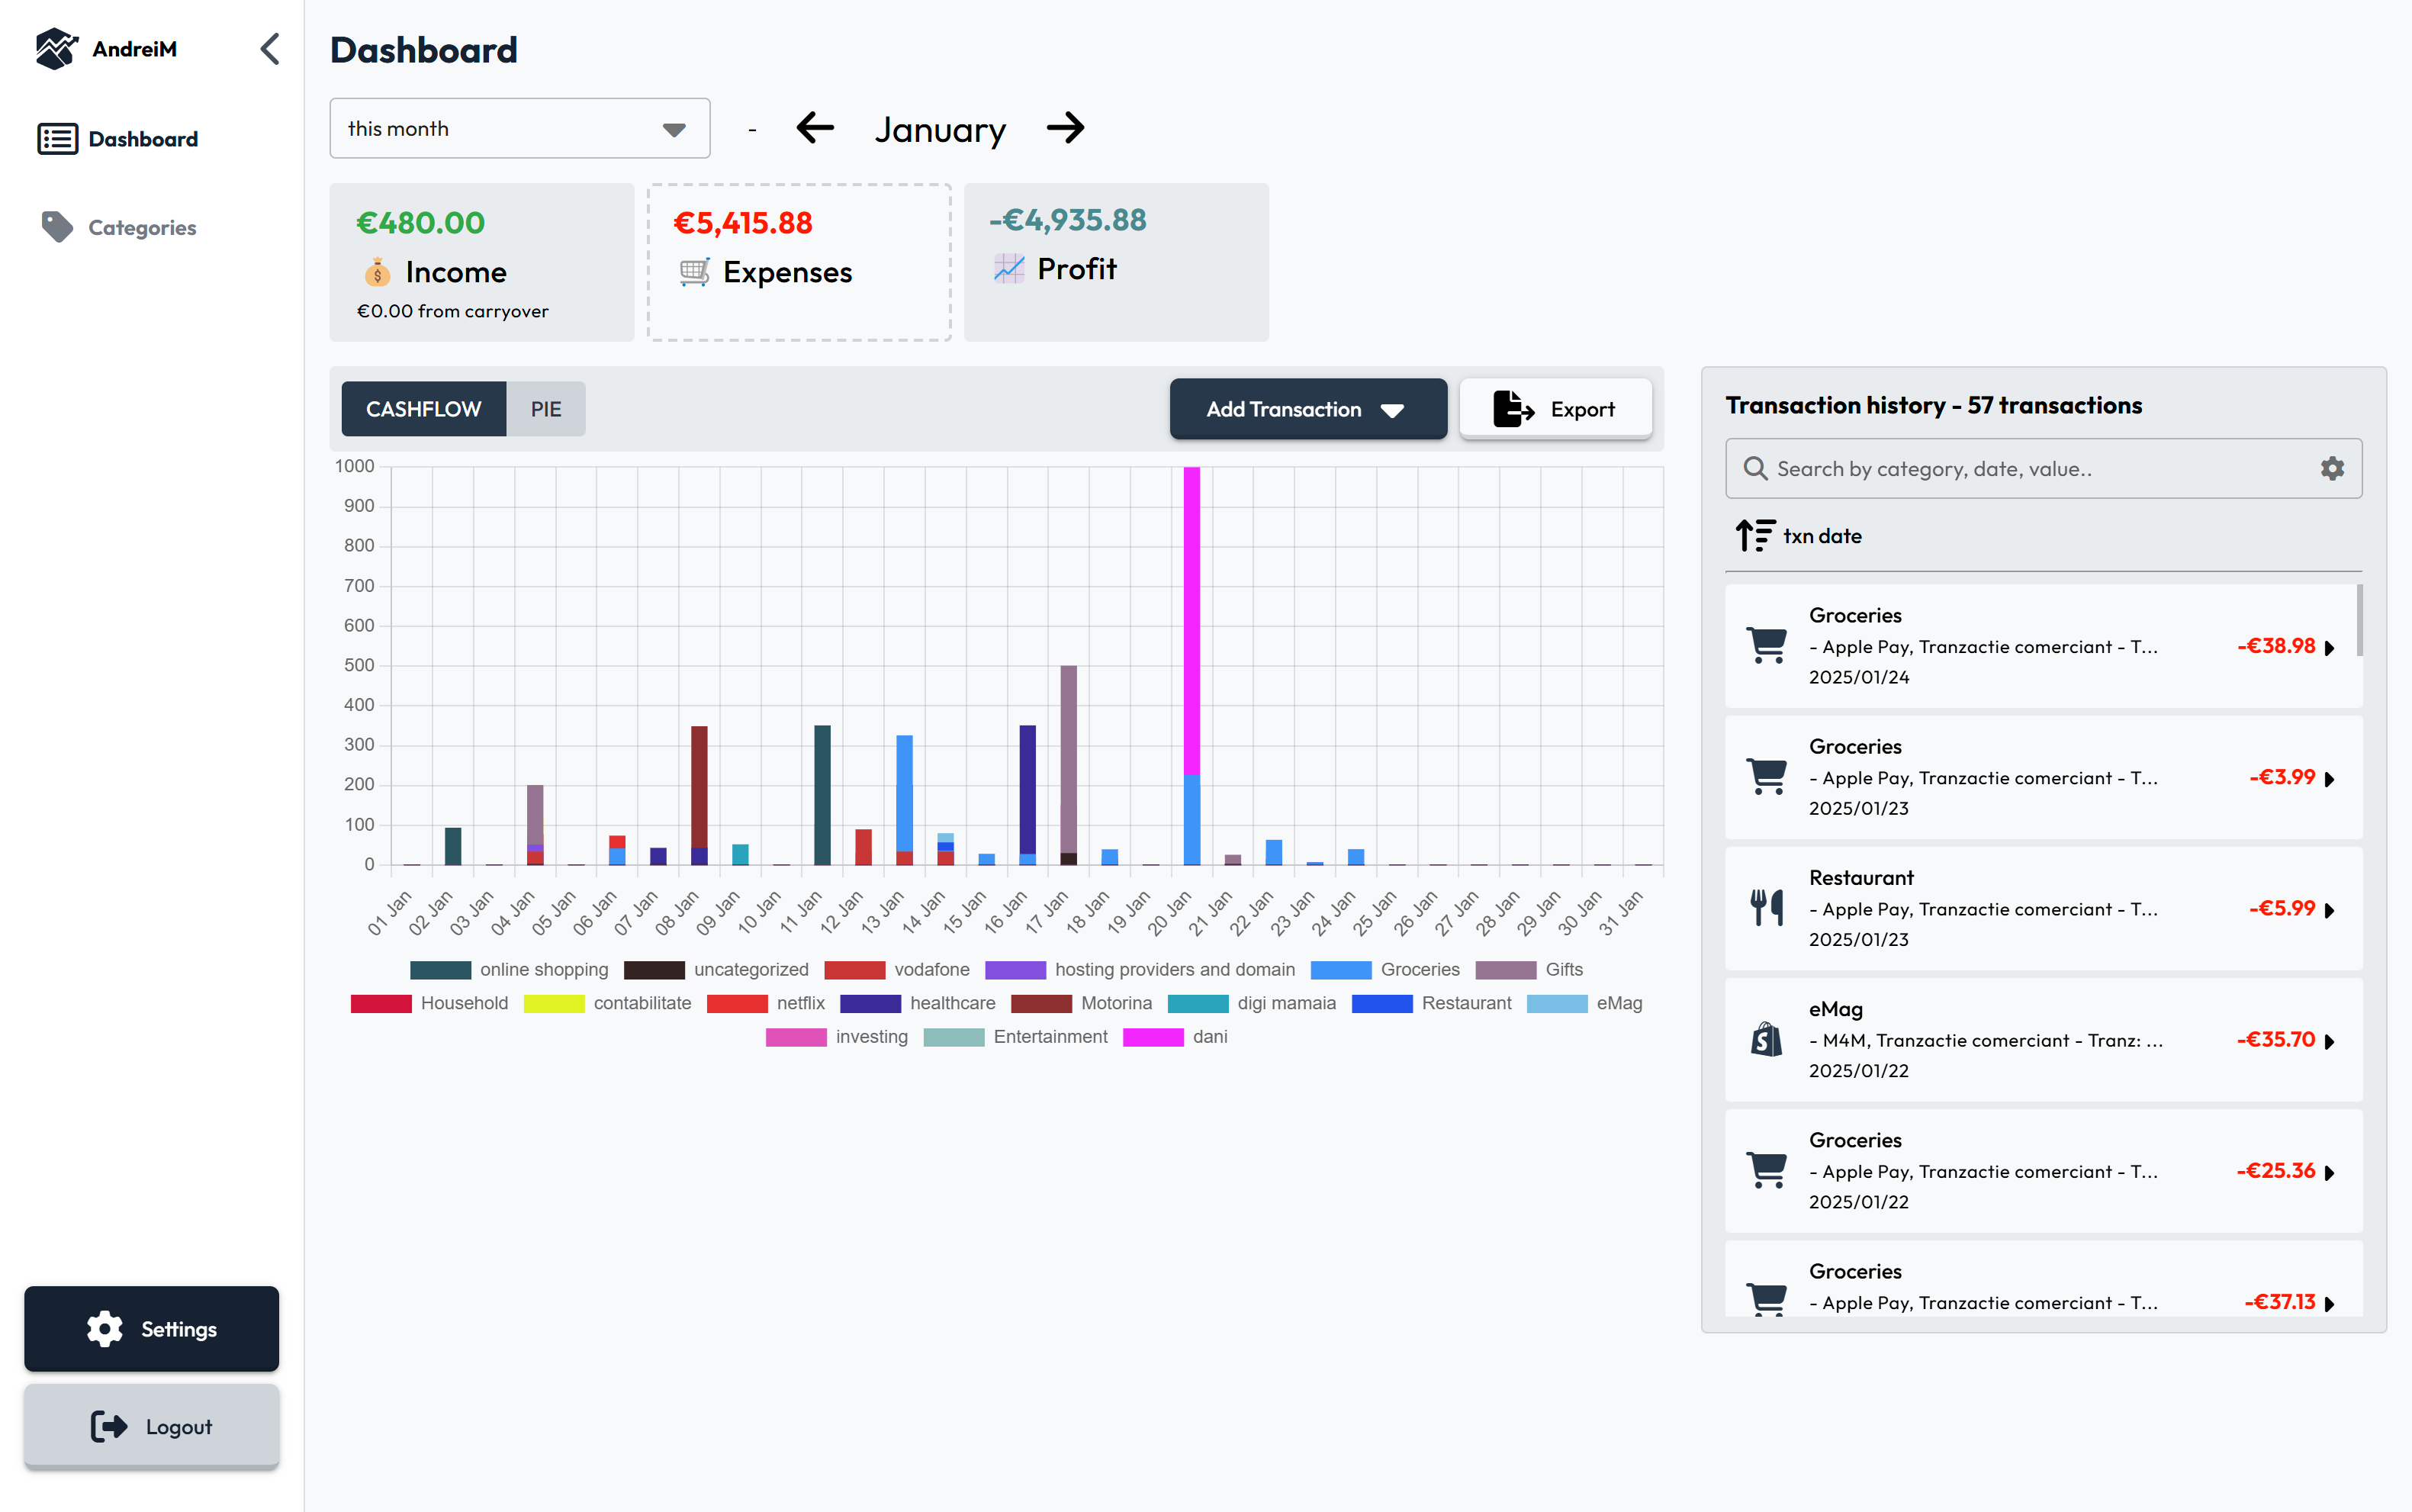Image resolution: width=2412 pixels, height=1512 pixels.
Task: Open the 'this month' period dropdown
Action: coord(520,128)
